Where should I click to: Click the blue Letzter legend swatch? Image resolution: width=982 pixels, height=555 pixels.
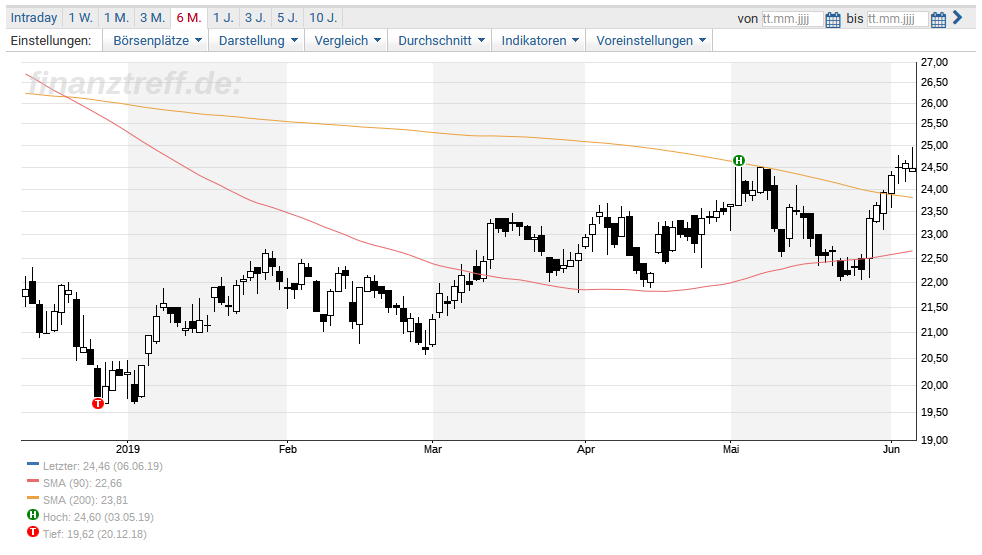click(33, 464)
